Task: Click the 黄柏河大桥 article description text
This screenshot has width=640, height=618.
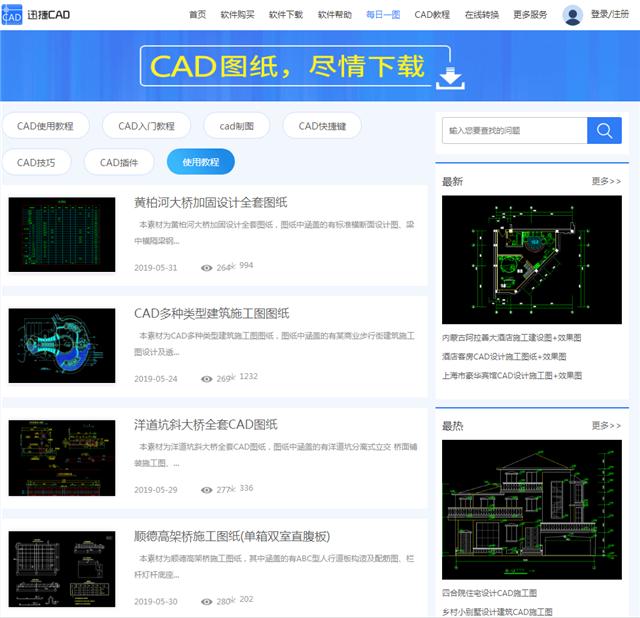Action: coord(274,233)
